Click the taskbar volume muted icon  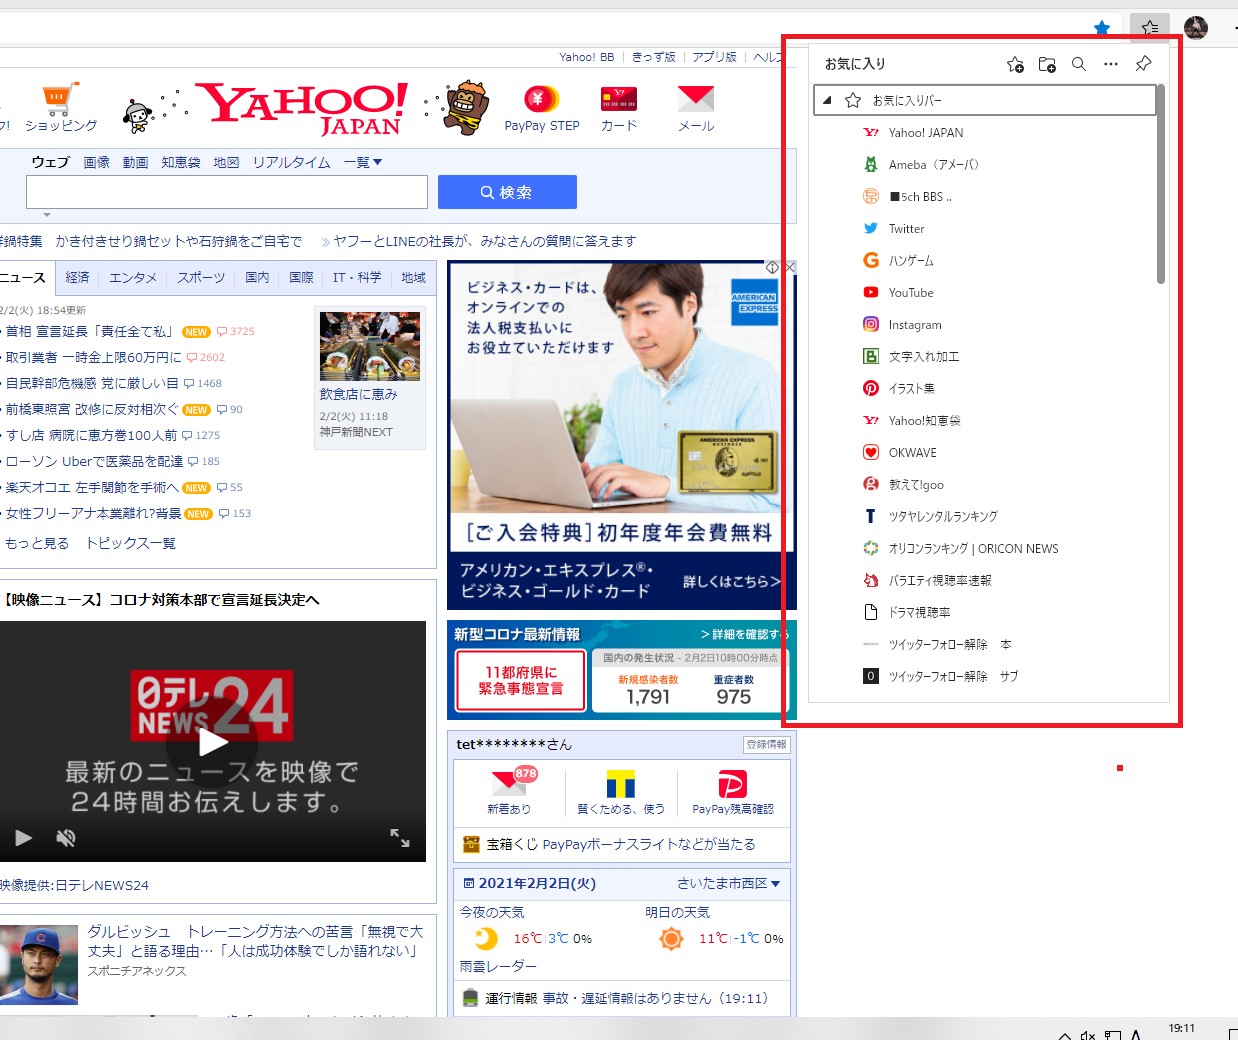1088,1035
